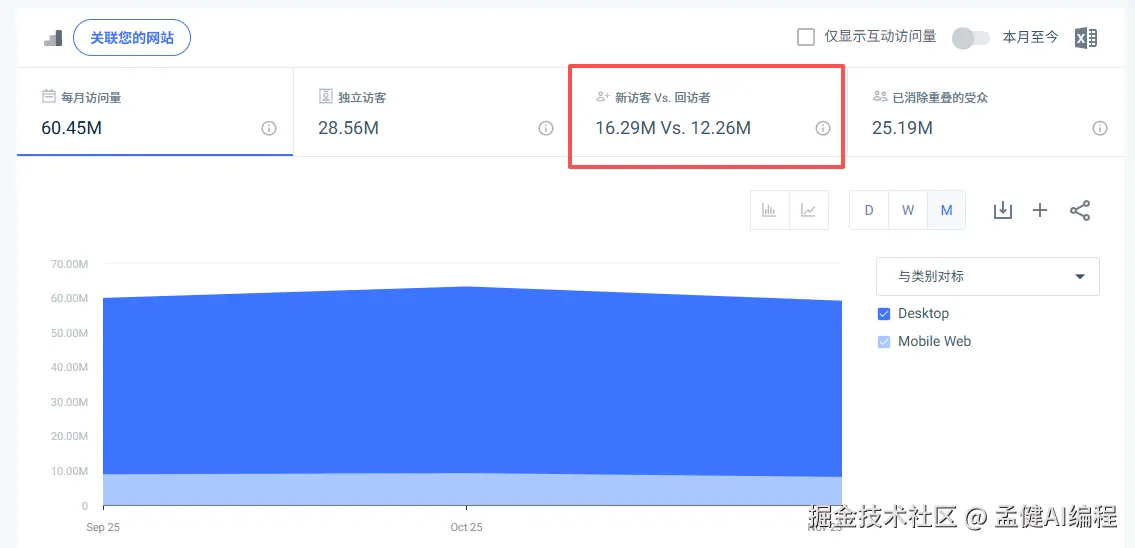Uncheck the Mobile Web series checkbox
Screen dimensions: 1135x548
[884, 342]
